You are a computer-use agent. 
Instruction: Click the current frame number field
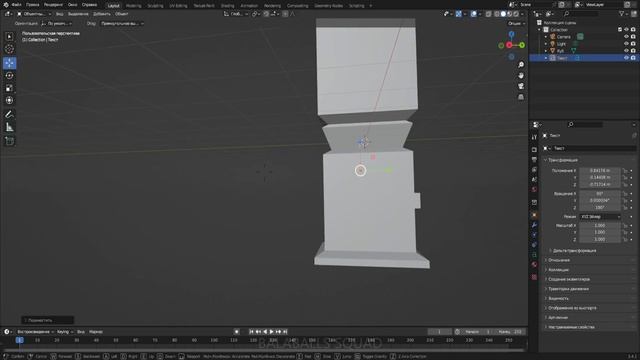click(440, 332)
